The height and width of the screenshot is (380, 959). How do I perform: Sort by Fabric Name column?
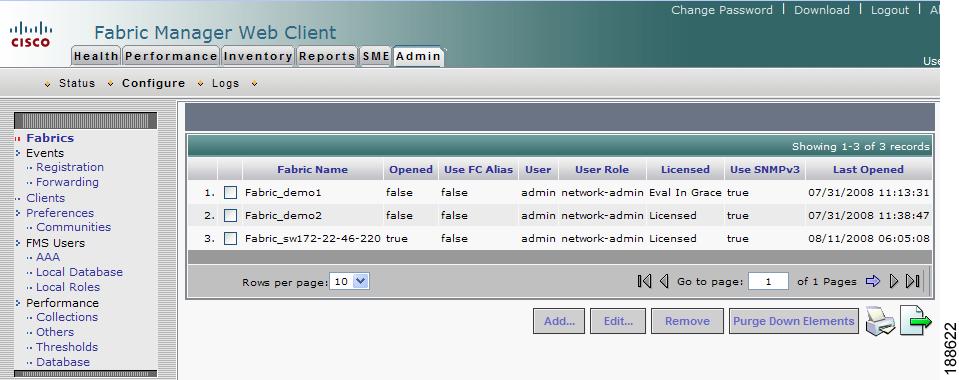point(313,170)
